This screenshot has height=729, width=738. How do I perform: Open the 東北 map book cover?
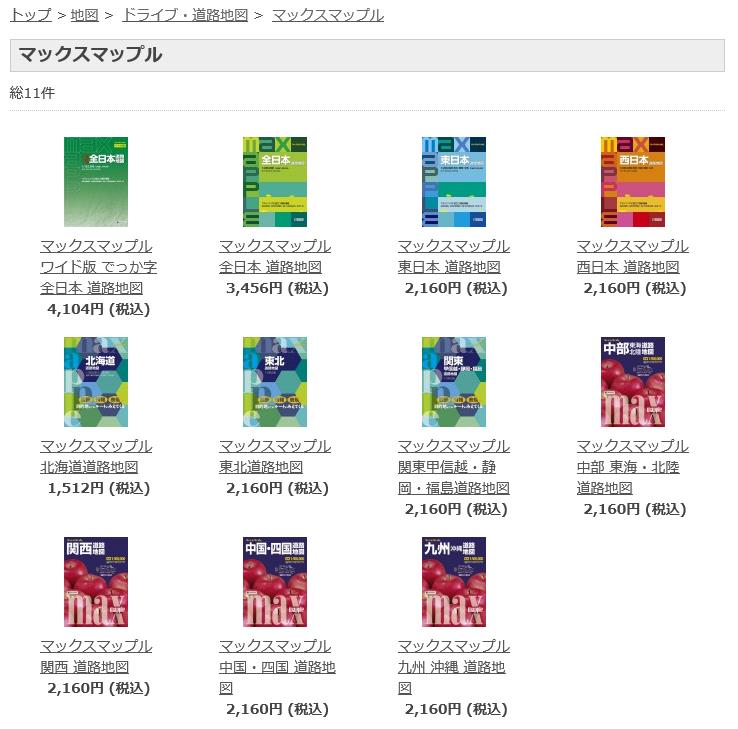(x=275, y=382)
